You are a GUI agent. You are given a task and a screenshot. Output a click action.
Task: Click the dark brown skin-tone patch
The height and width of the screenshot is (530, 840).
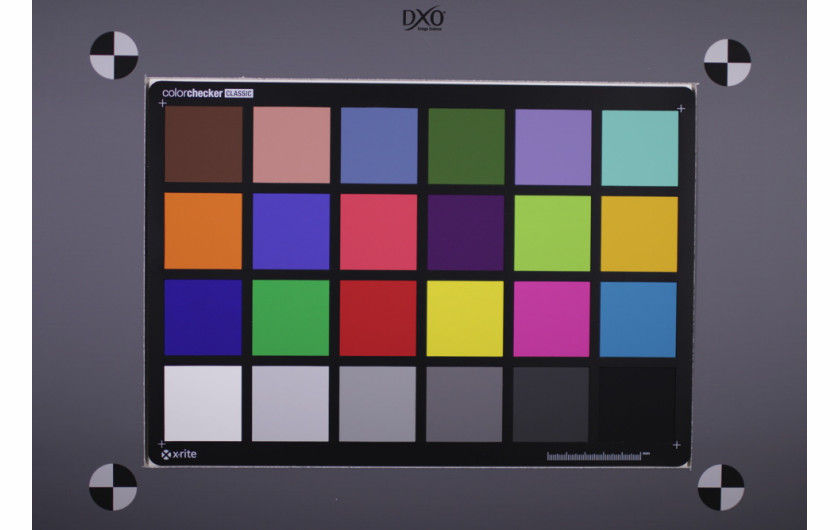coord(203,144)
